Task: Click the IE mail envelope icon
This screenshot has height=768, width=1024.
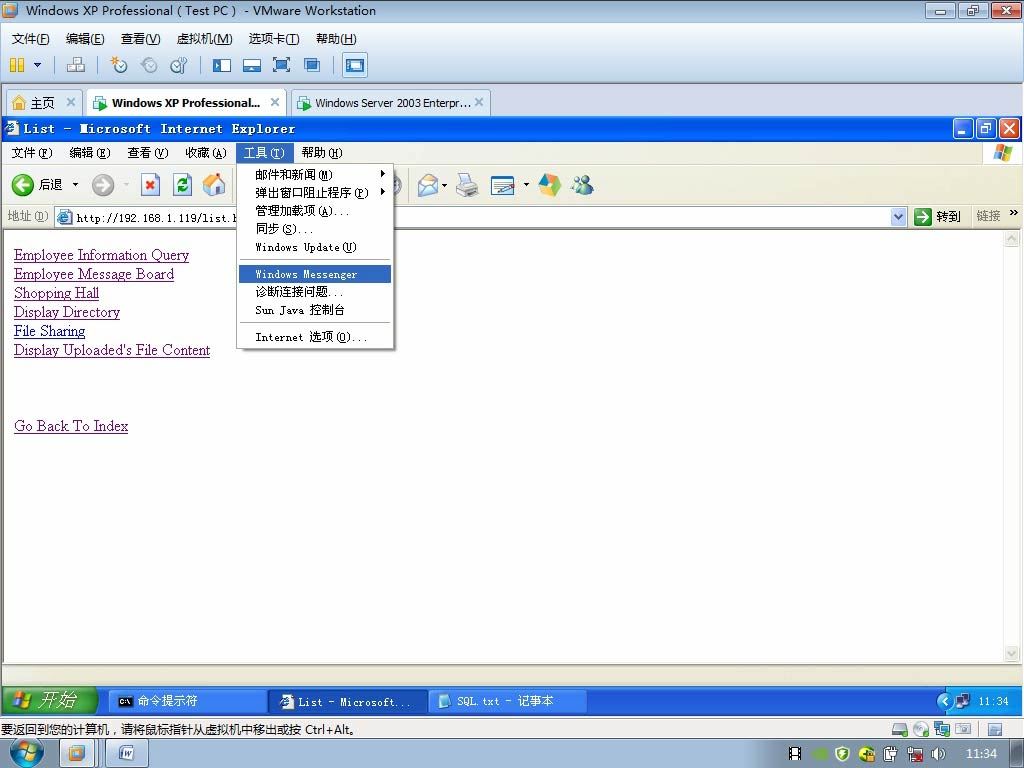Action: coord(428,185)
